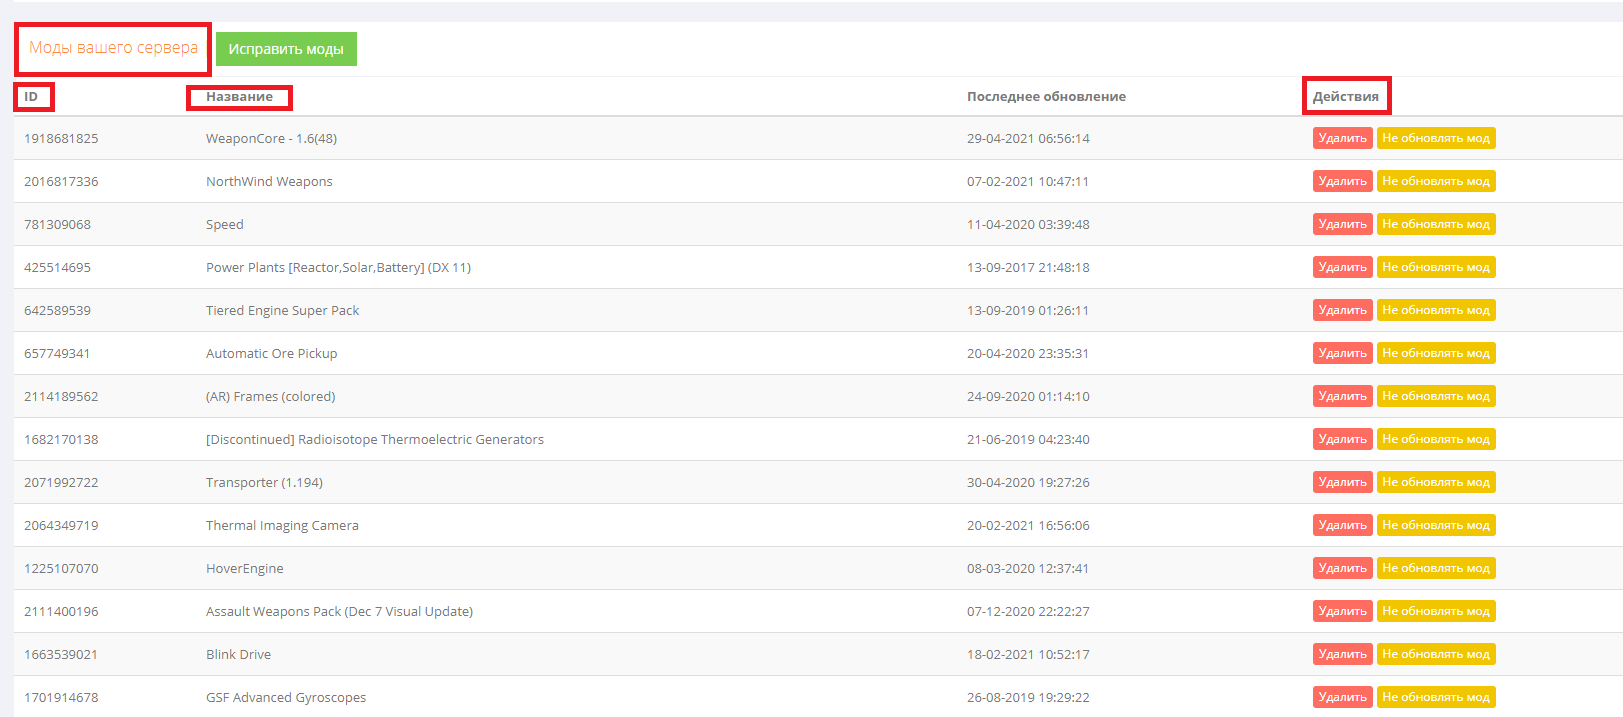
Task: Disable updates for (AR) Frames (colored)
Action: (1436, 396)
